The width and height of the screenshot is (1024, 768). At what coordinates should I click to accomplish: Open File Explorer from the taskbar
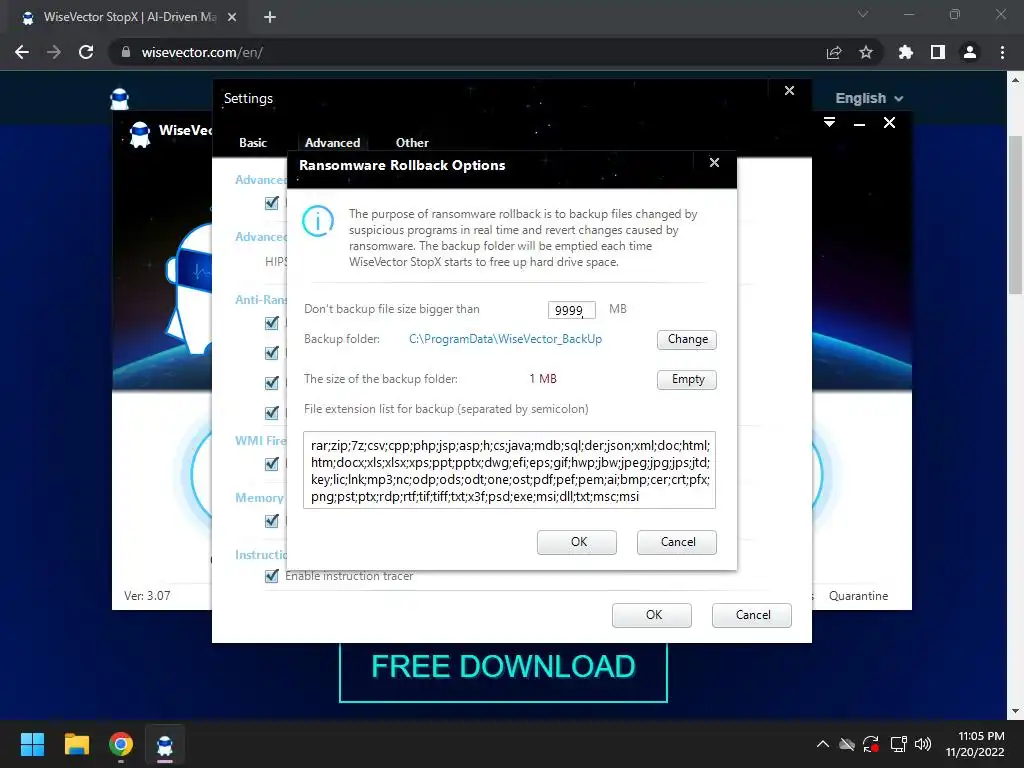coord(76,744)
